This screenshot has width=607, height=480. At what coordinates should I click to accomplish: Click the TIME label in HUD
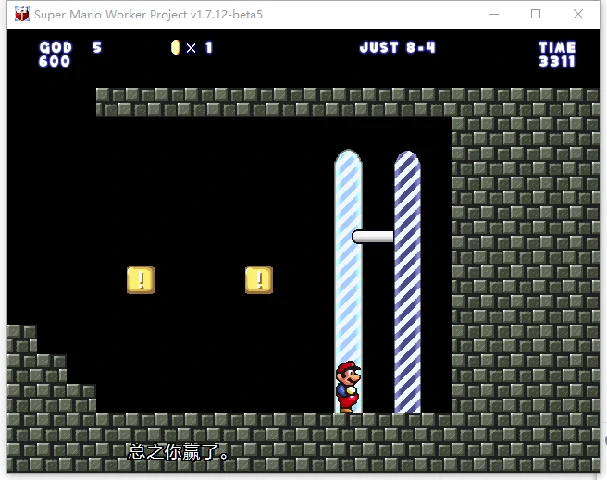tap(557, 48)
